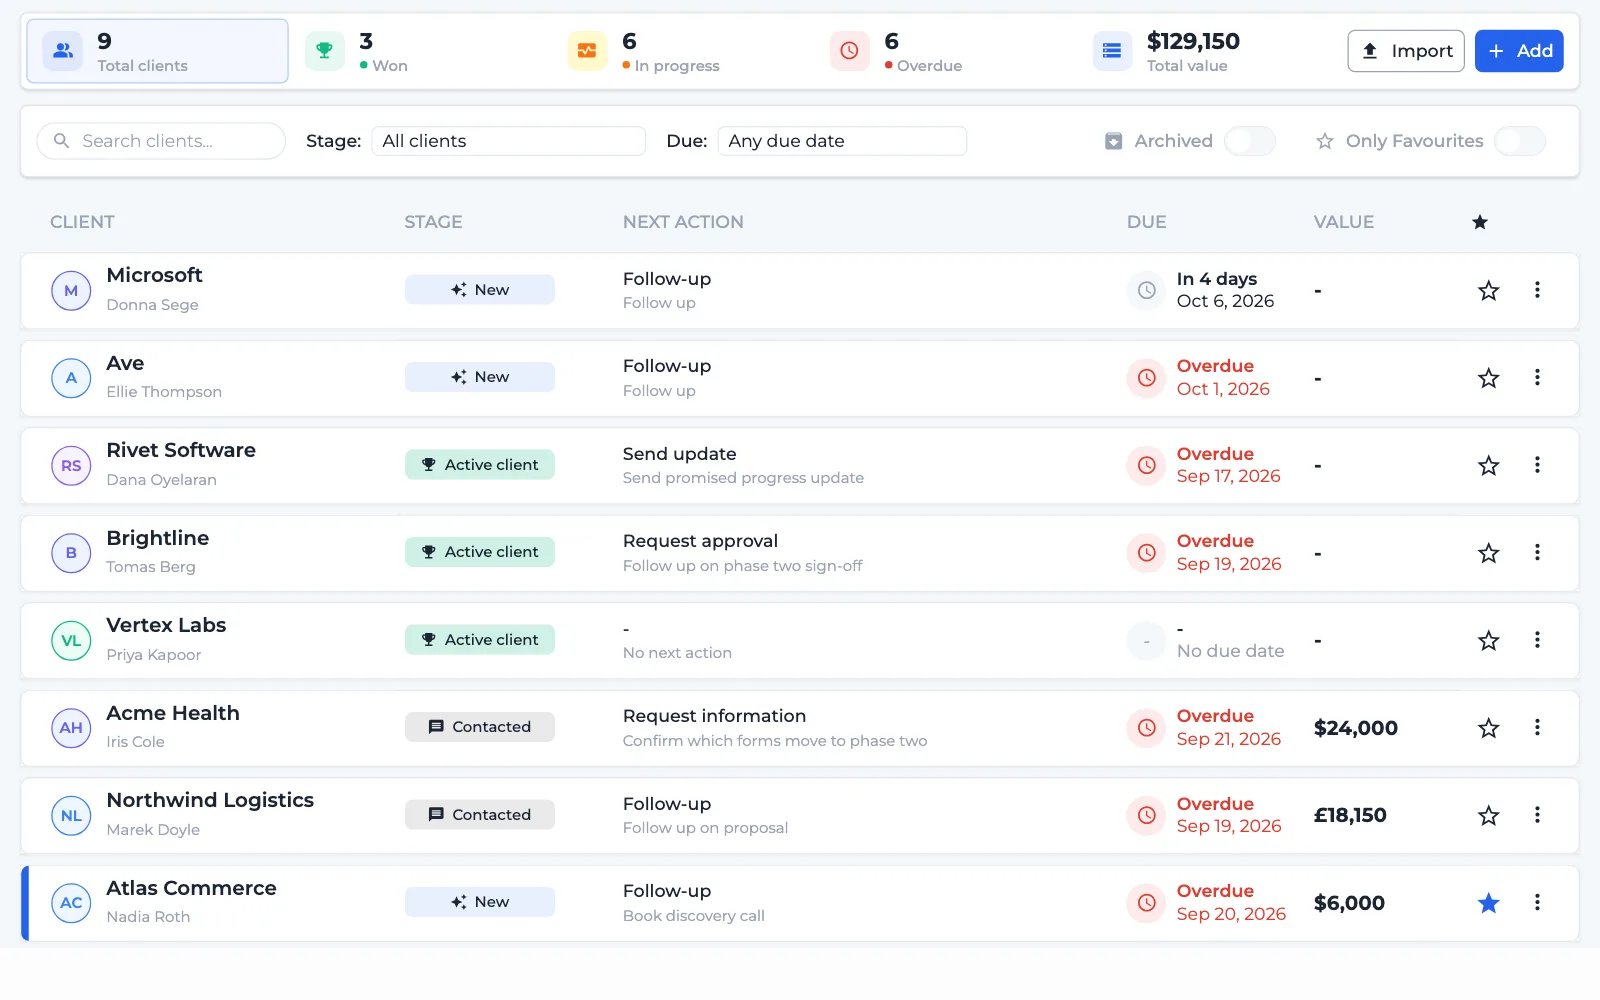Mark Brightline as favourite
Screen dimensions: 1600x1000
click(x=1488, y=553)
